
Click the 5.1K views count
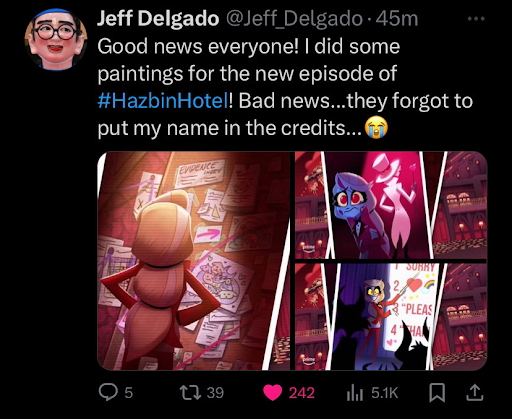[x=385, y=393]
